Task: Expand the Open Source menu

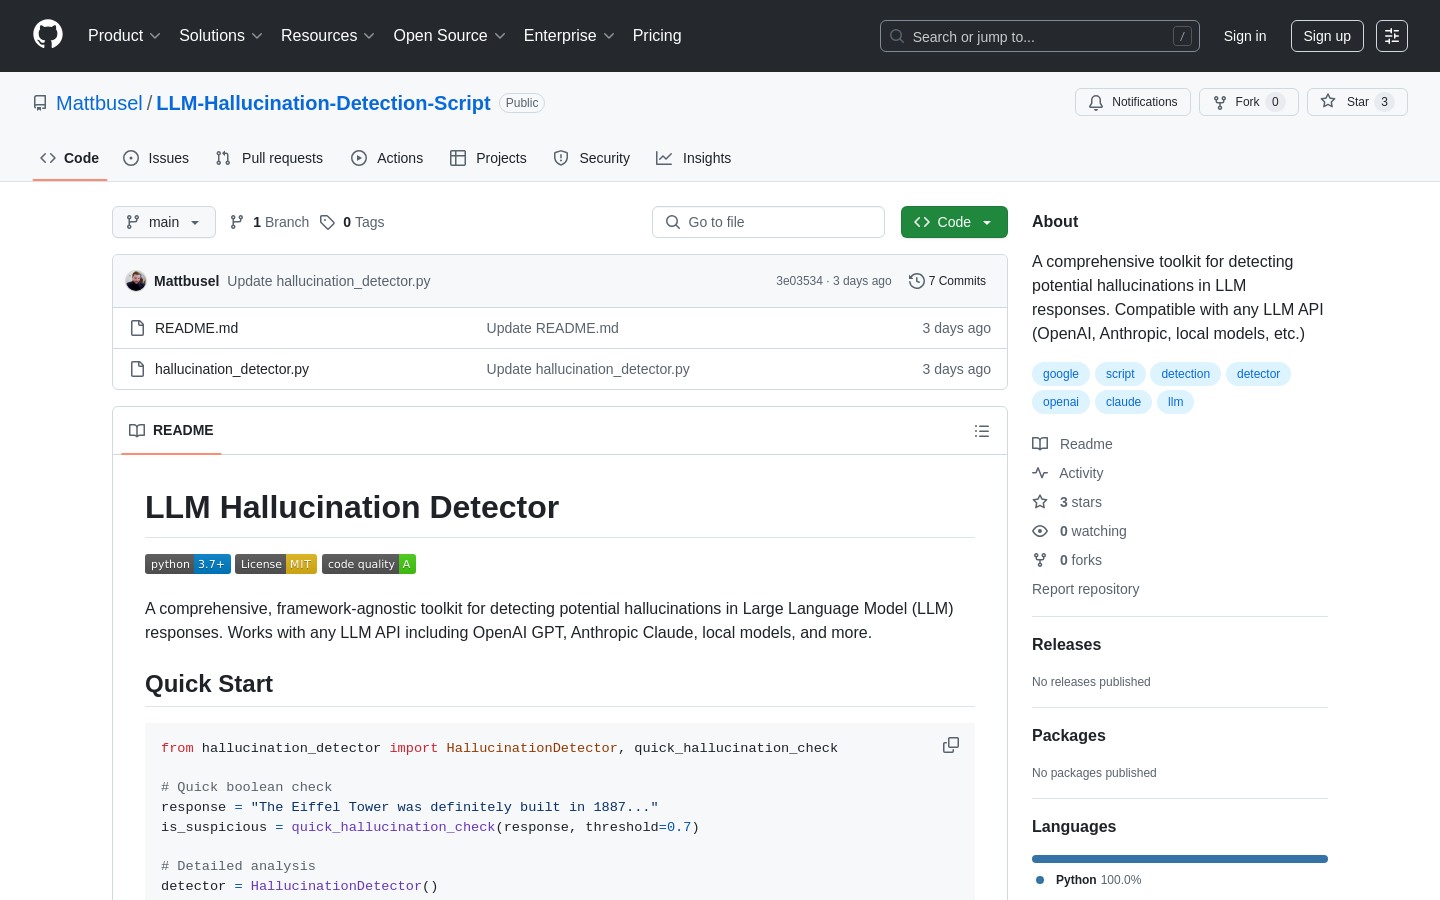Action: point(450,36)
